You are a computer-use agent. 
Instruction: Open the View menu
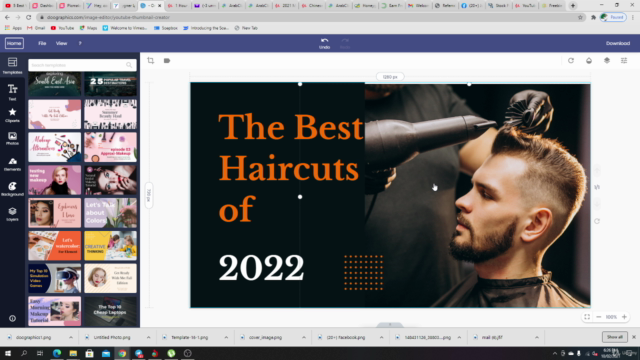point(61,43)
